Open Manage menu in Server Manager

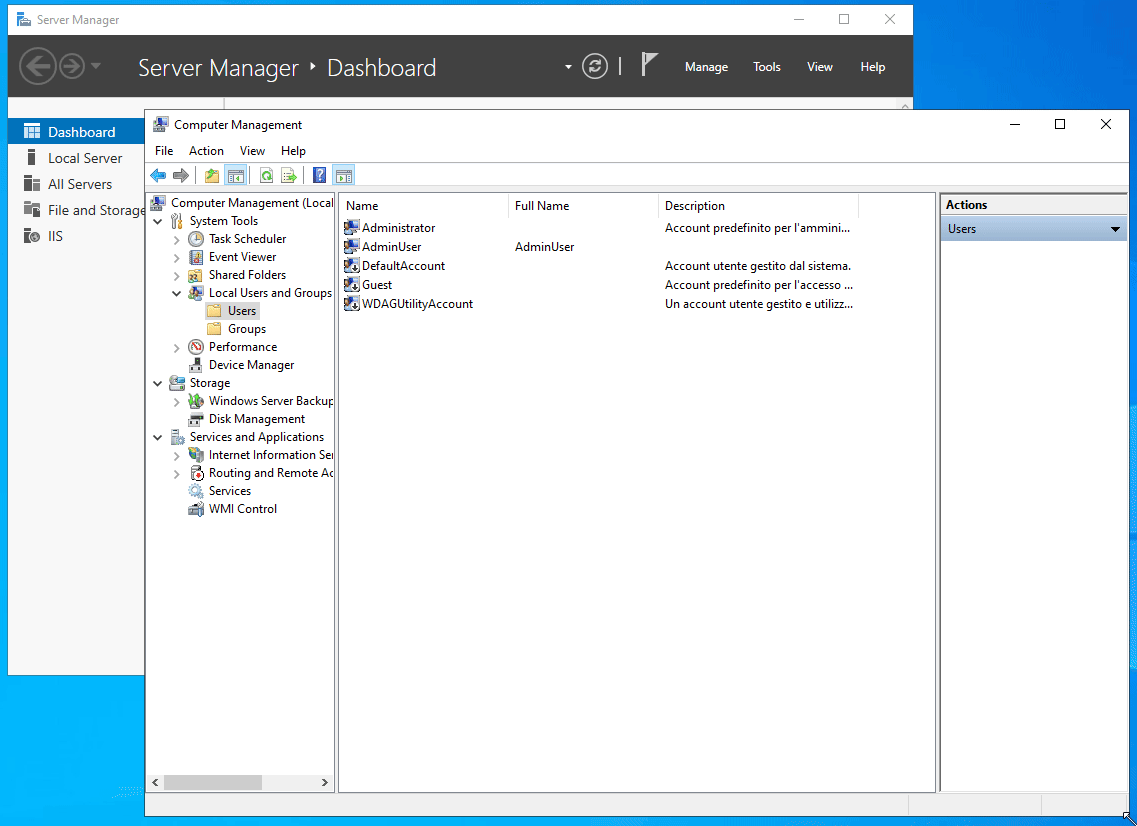pos(706,67)
